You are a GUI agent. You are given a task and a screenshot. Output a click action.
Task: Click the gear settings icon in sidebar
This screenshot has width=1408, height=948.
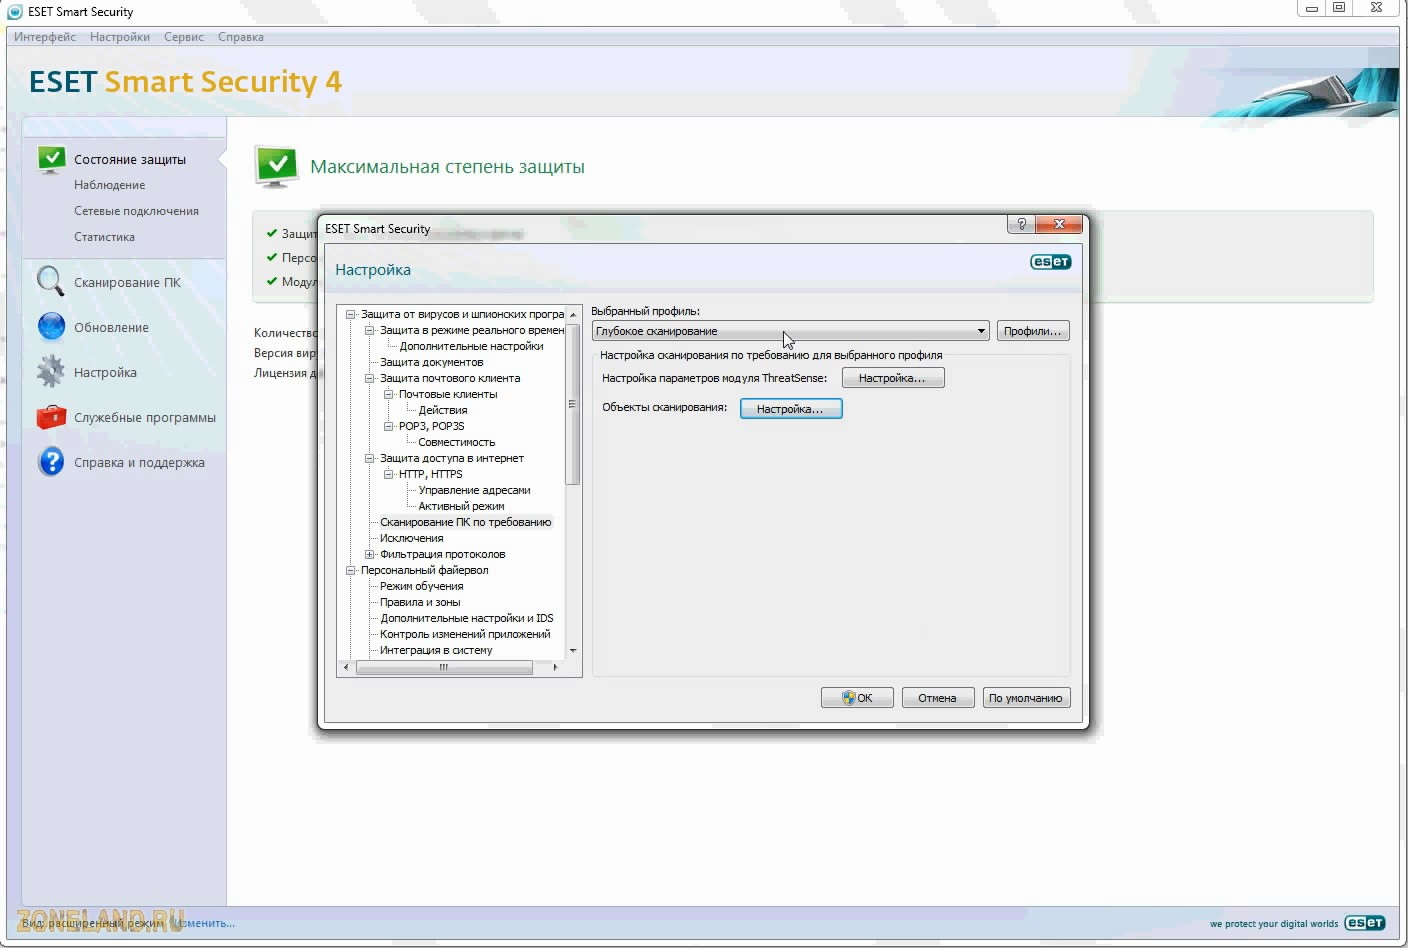coord(50,372)
